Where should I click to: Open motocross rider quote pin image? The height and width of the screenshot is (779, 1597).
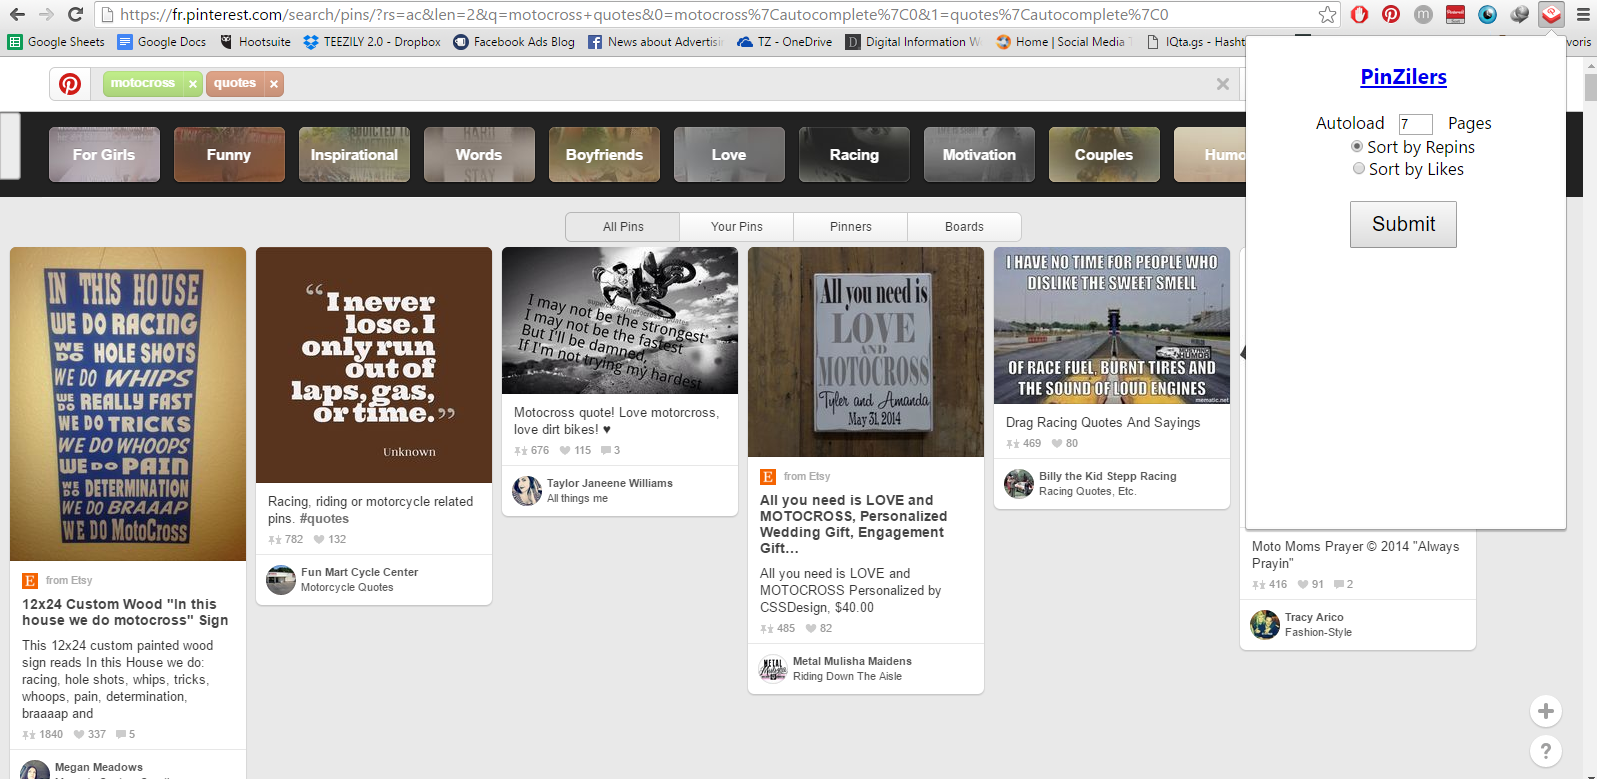620,321
